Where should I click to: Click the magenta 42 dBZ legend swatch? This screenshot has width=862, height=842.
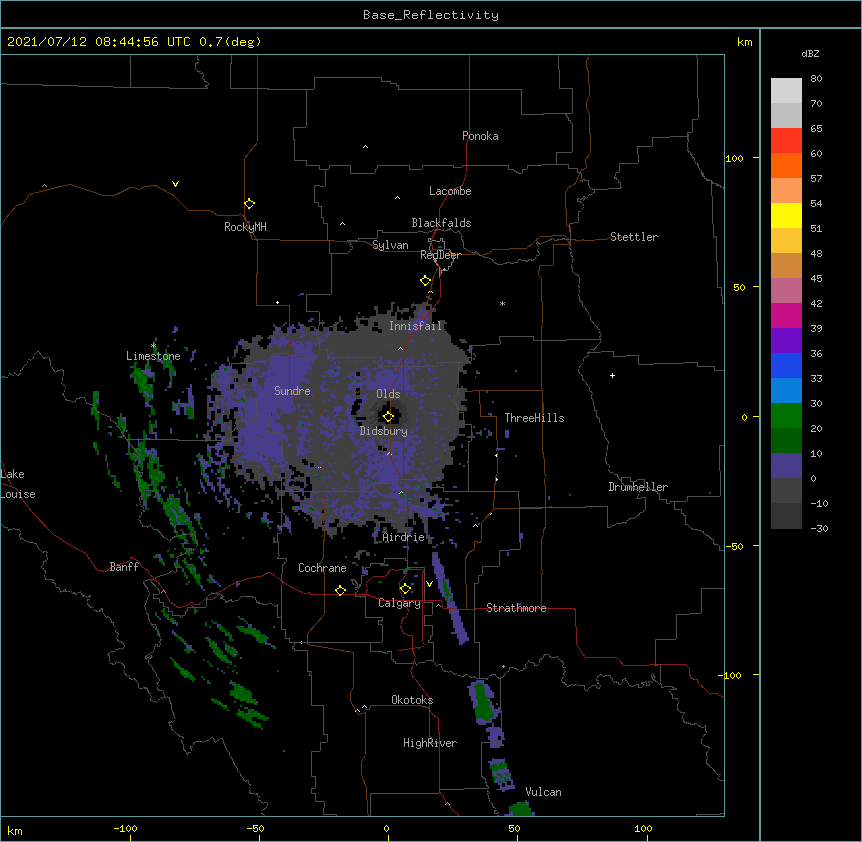pyautogui.click(x=786, y=315)
